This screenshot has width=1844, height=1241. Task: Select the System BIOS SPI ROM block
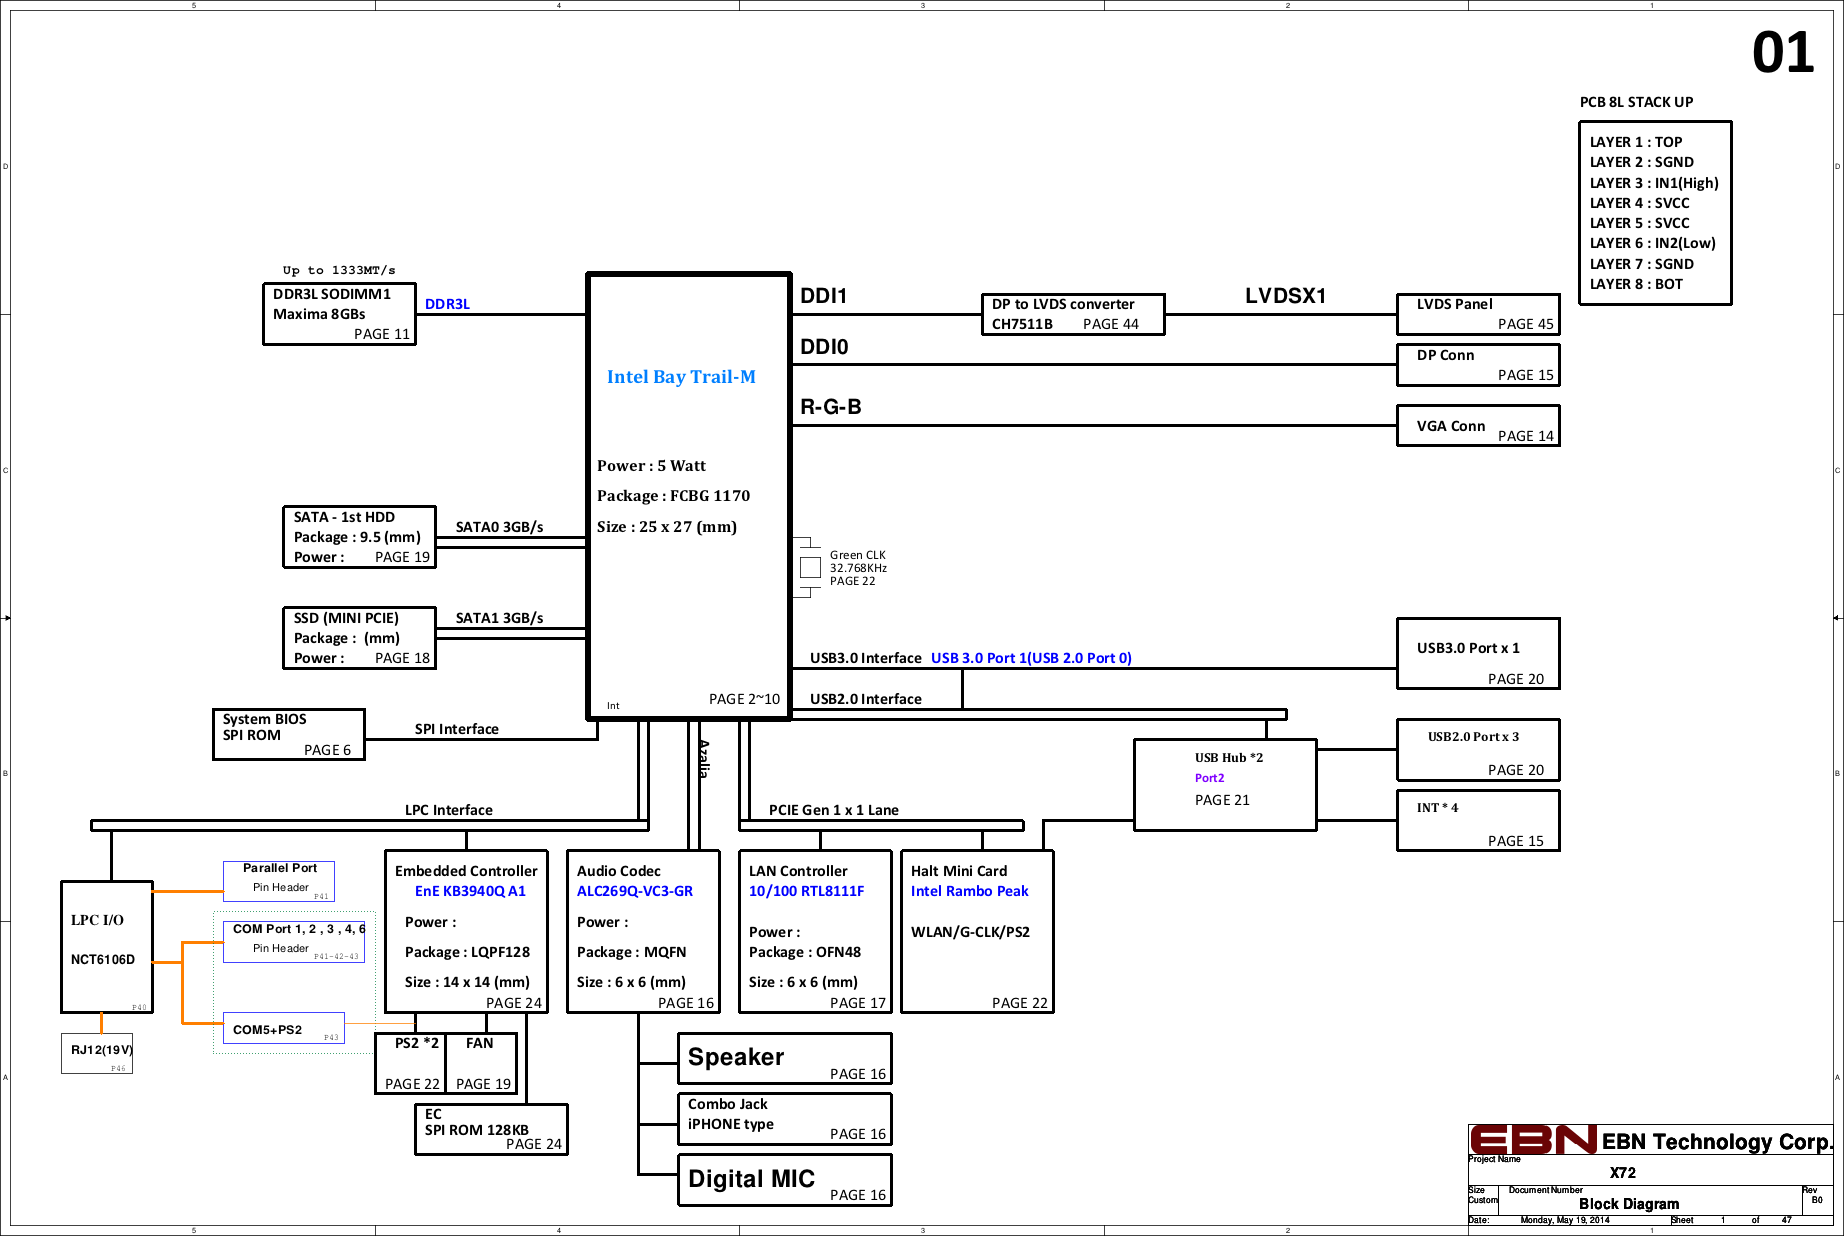pos(289,734)
